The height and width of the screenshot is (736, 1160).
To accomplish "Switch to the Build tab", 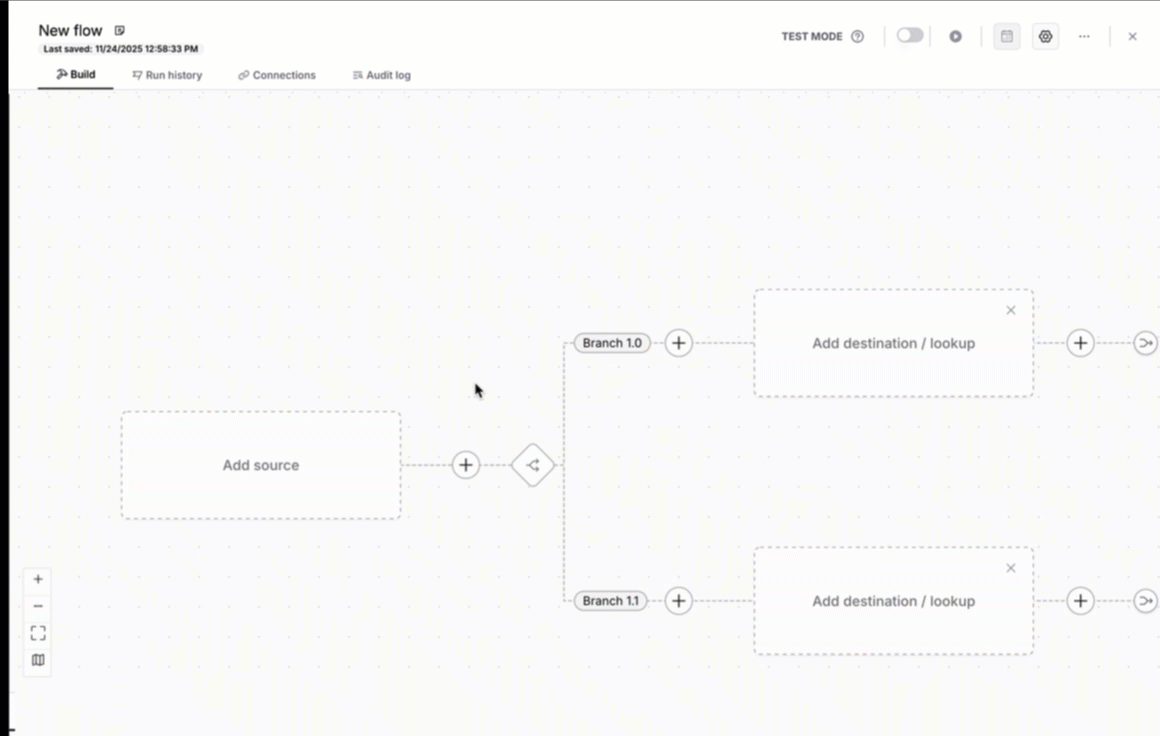I will tap(75, 75).
